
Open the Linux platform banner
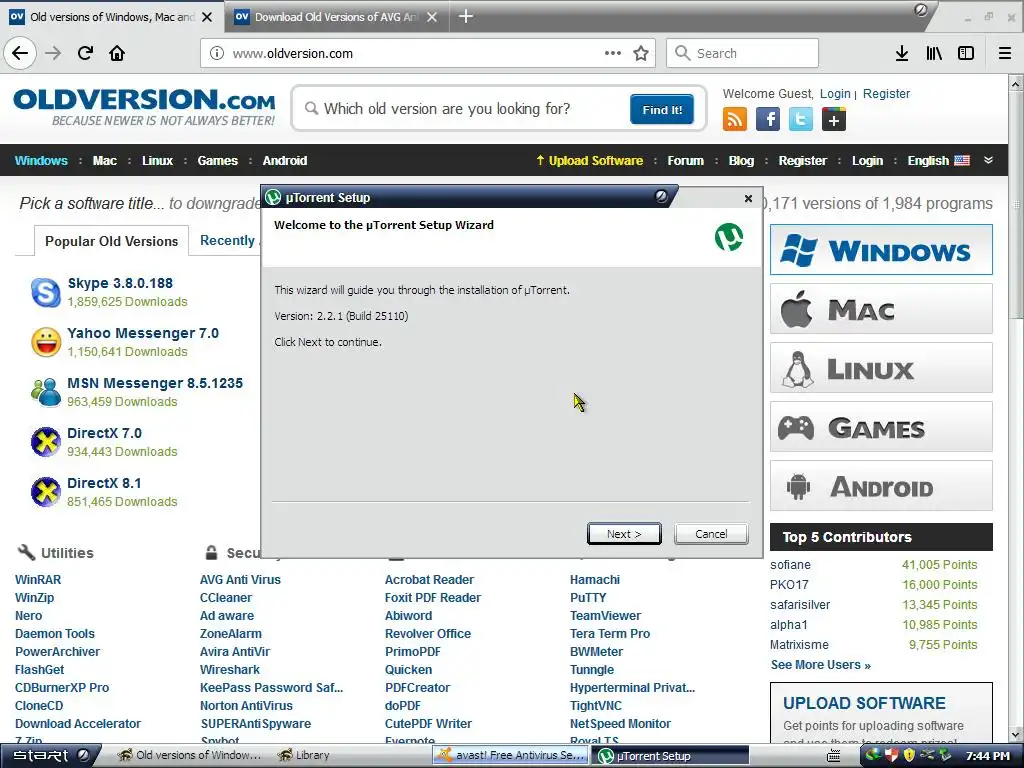(x=881, y=368)
